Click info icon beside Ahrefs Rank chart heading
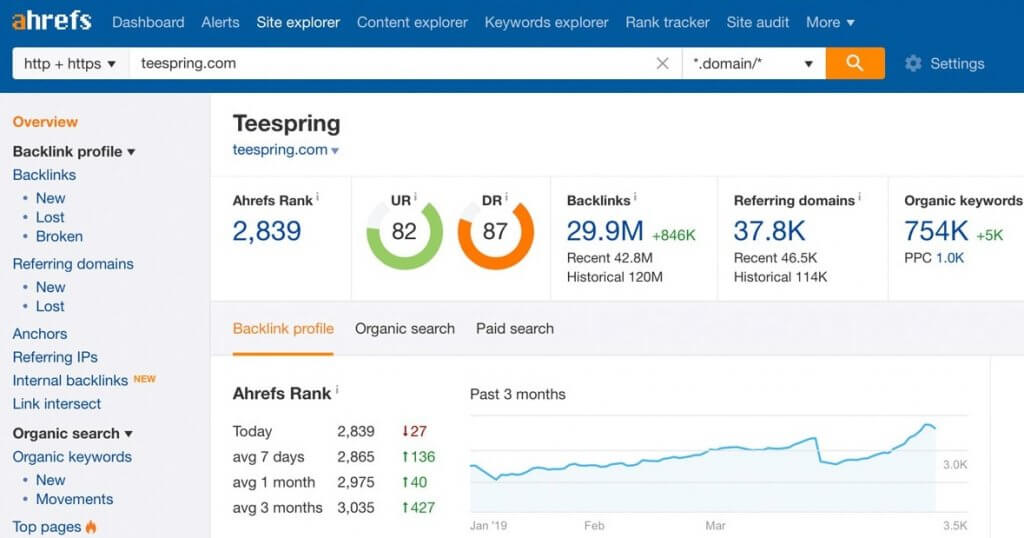The width and height of the screenshot is (1024, 538). pyautogui.click(x=337, y=389)
